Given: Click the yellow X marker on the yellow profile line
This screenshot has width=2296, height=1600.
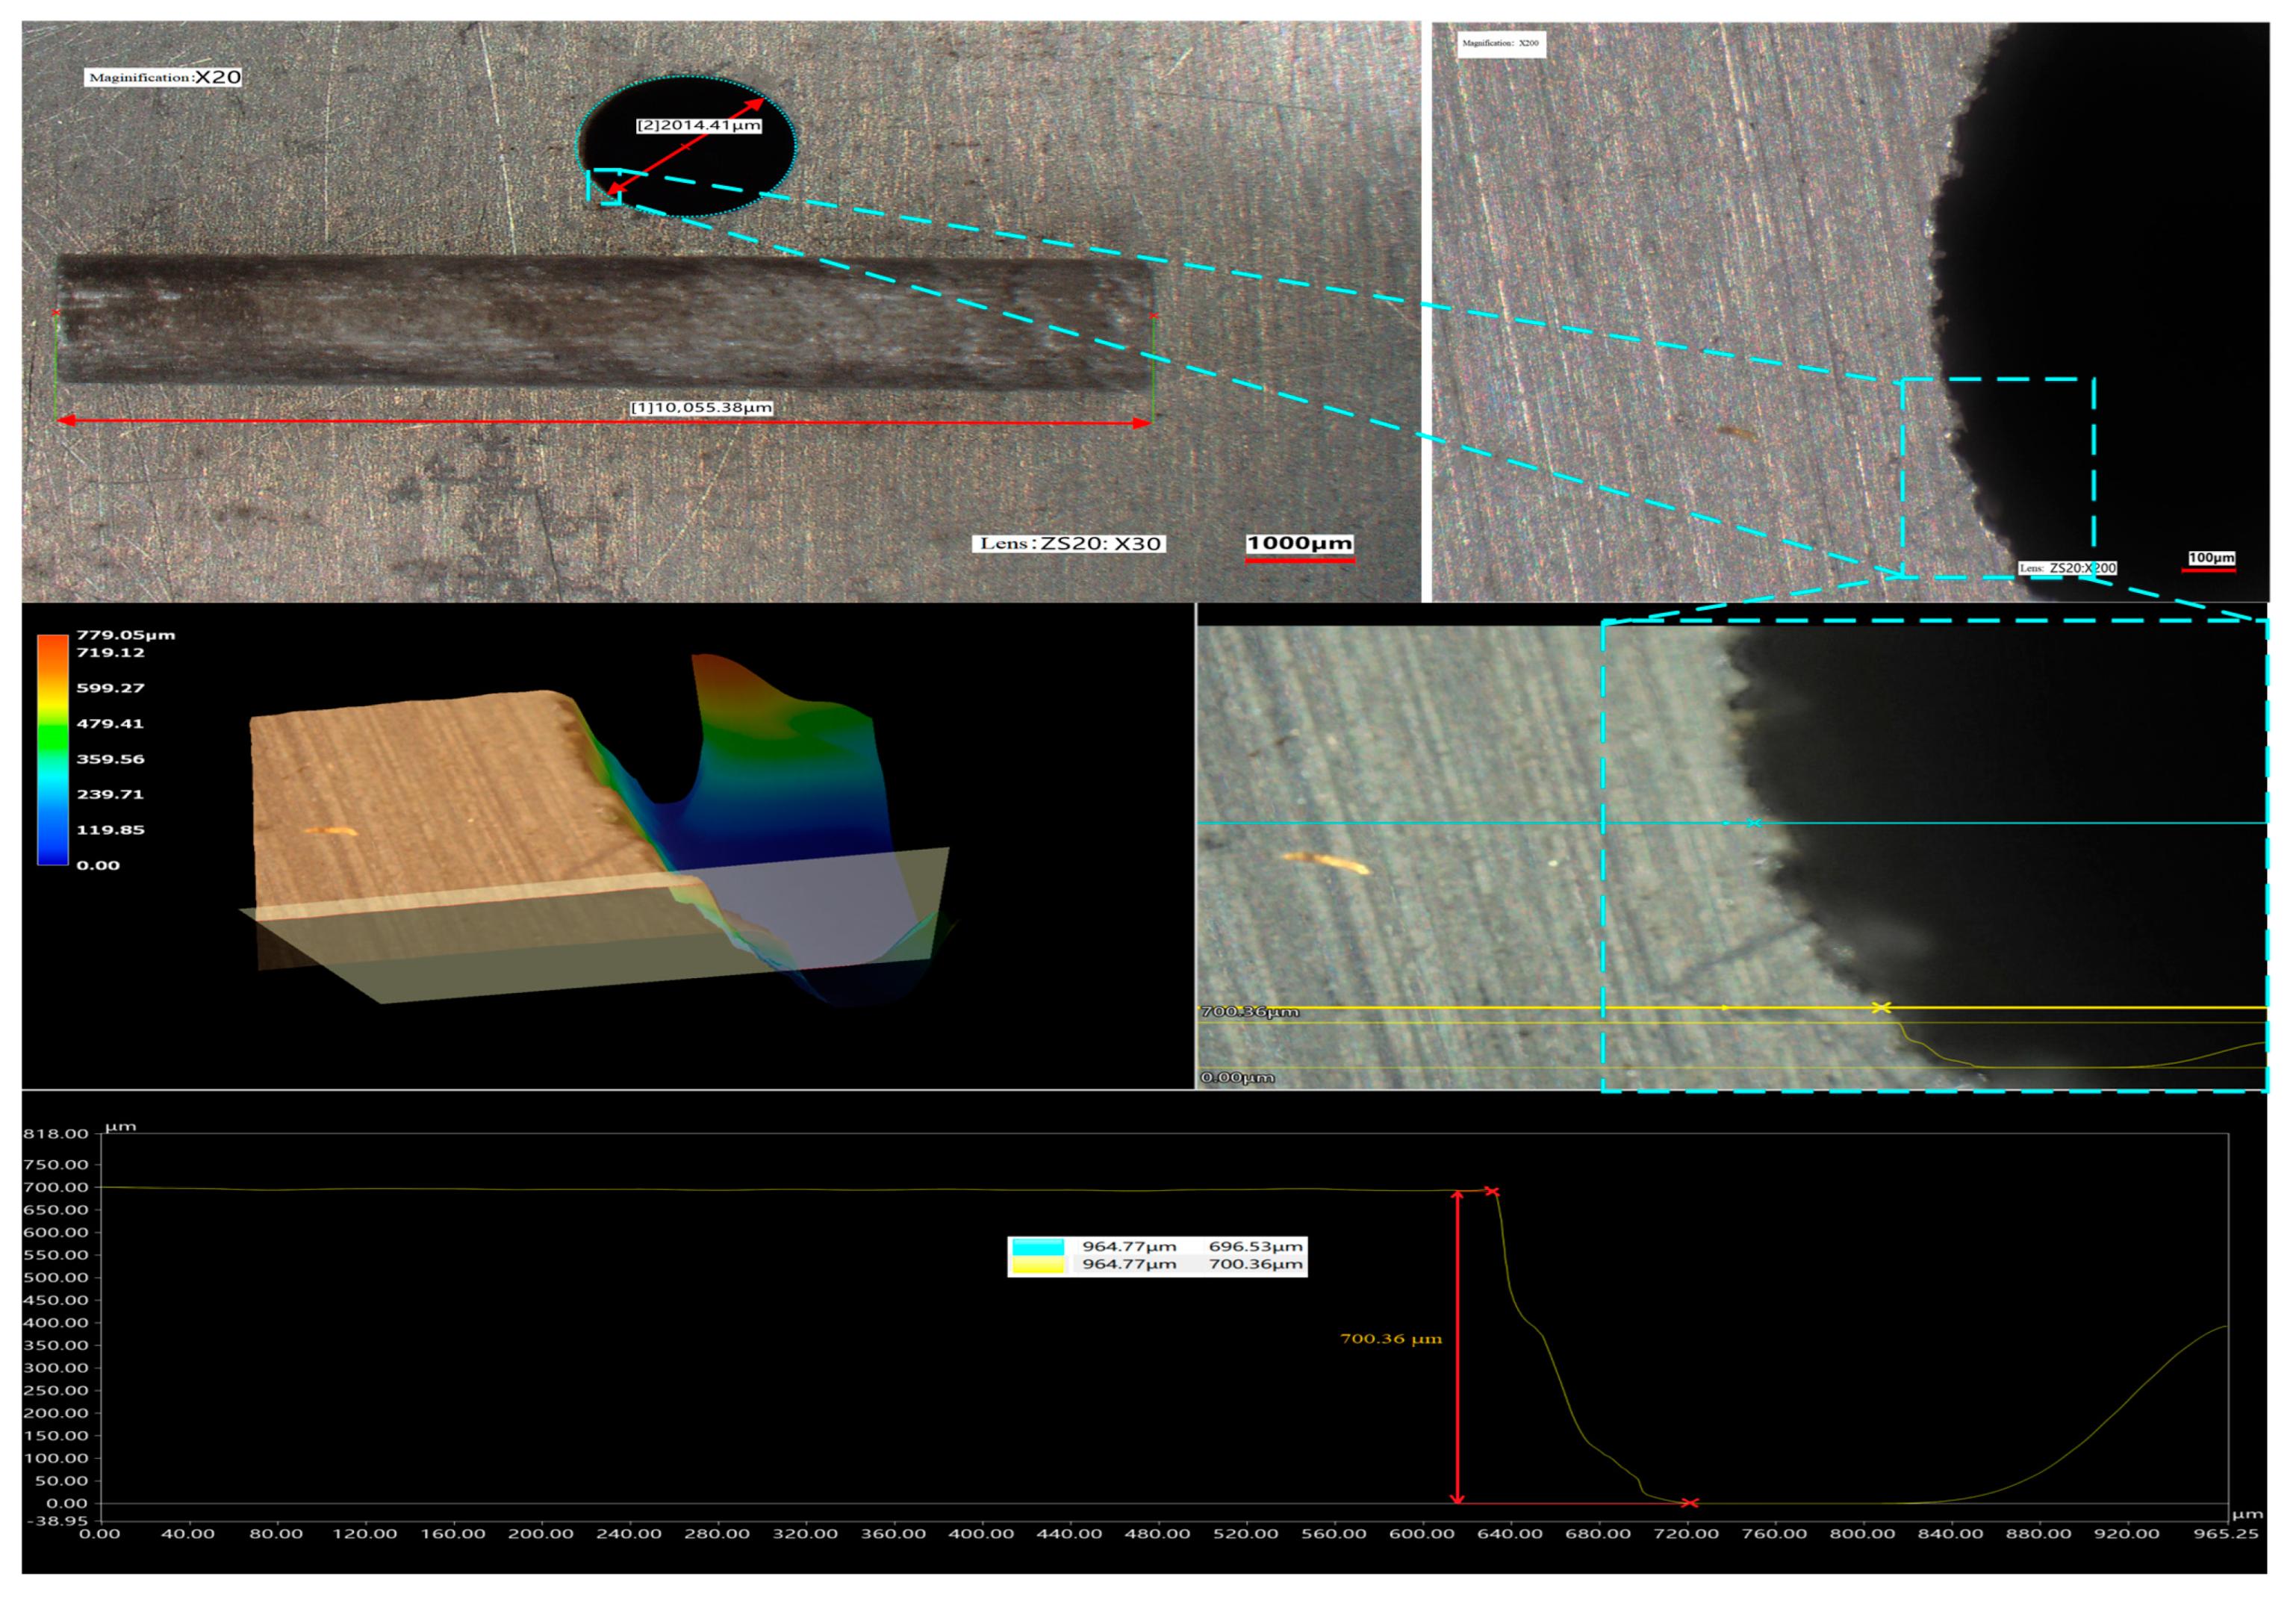Looking at the screenshot, I should 1880,1007.
